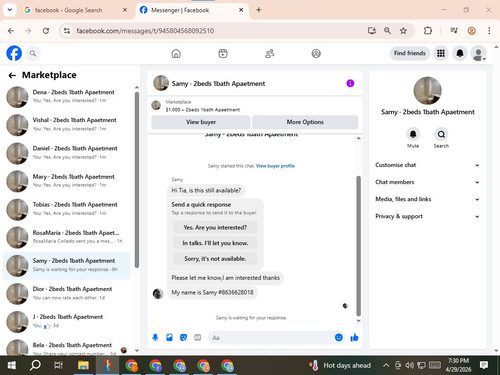This screenshot has width=500, height=375.
Task: Open the emoji picker in message box
Action: coord(339,337)
